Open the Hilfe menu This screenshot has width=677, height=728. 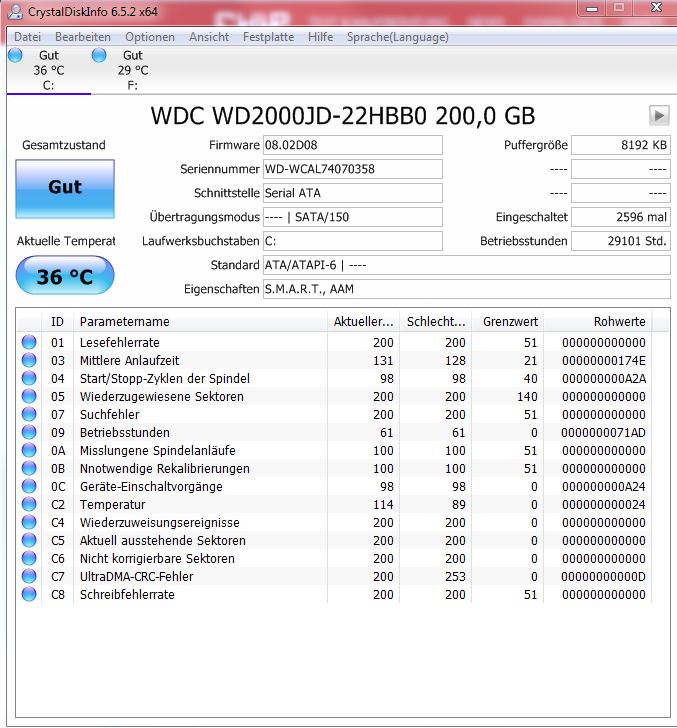pyautogui.click(x=320, y=37)
